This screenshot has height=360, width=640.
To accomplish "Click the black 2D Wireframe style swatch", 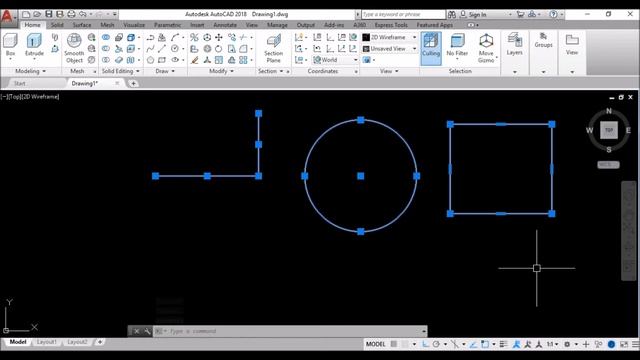I will point(366,37).
